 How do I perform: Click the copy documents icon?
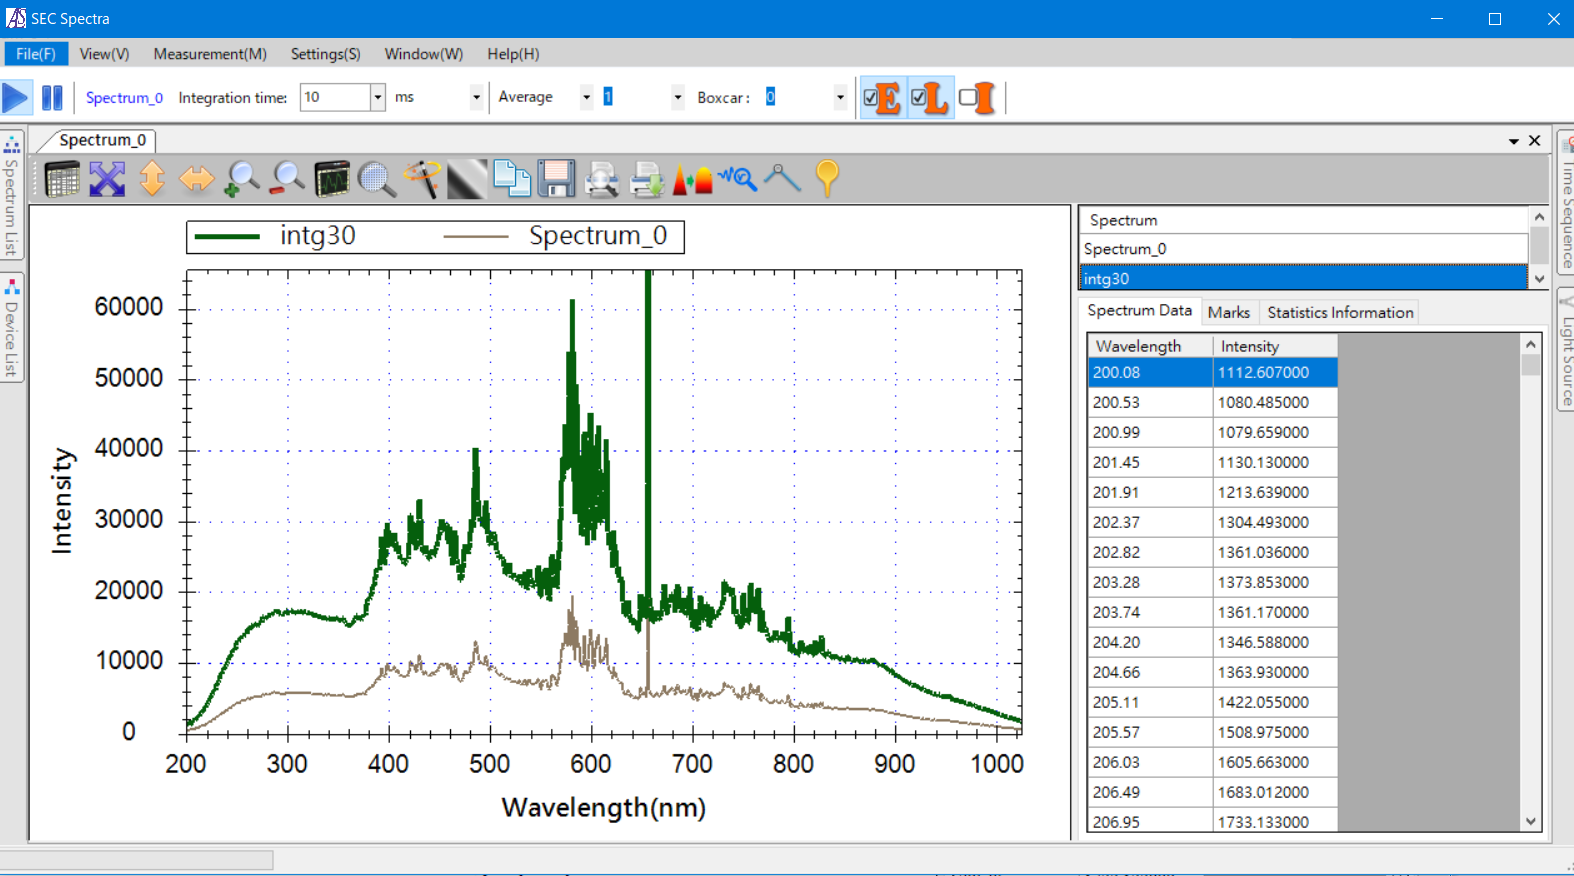[x=512, y=179]
